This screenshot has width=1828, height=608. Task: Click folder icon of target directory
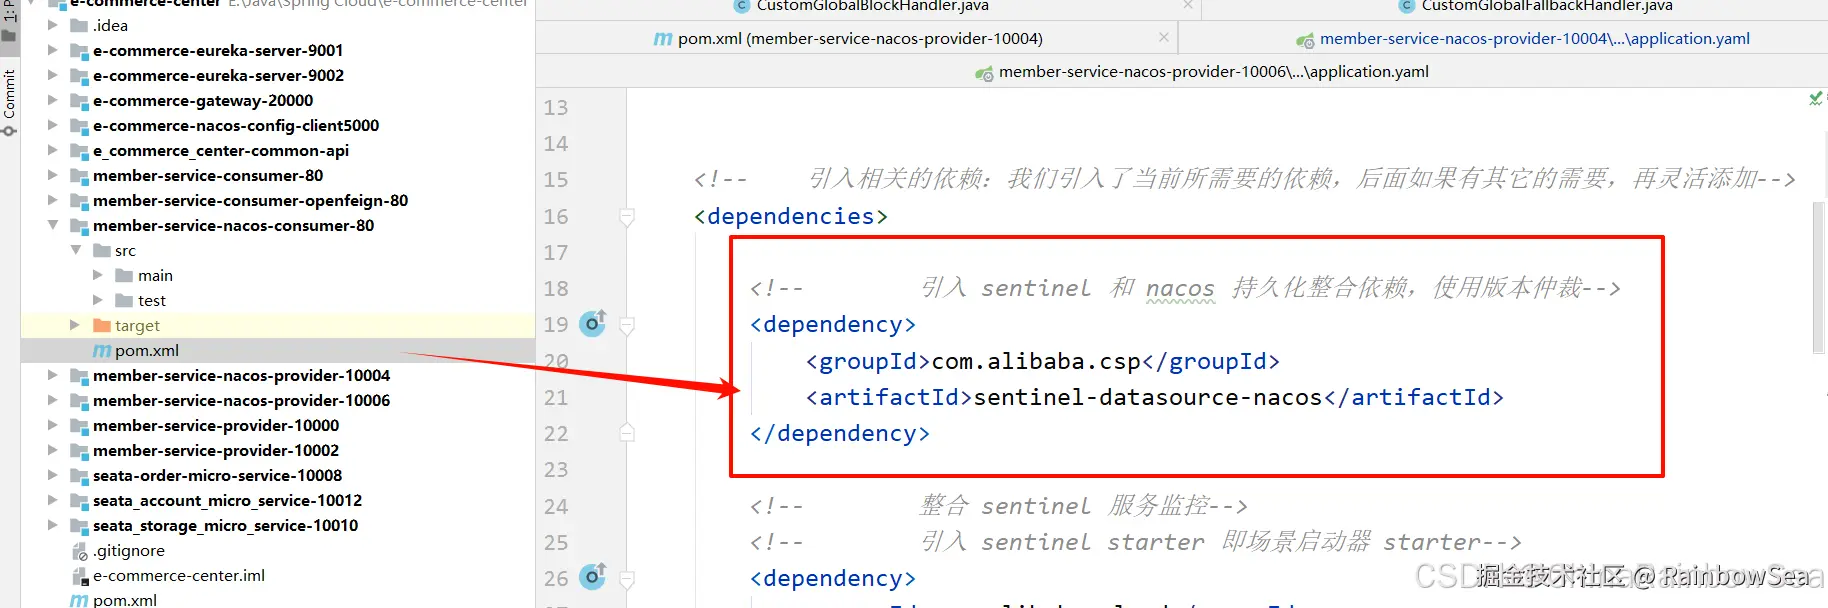[x=102, y=325]
